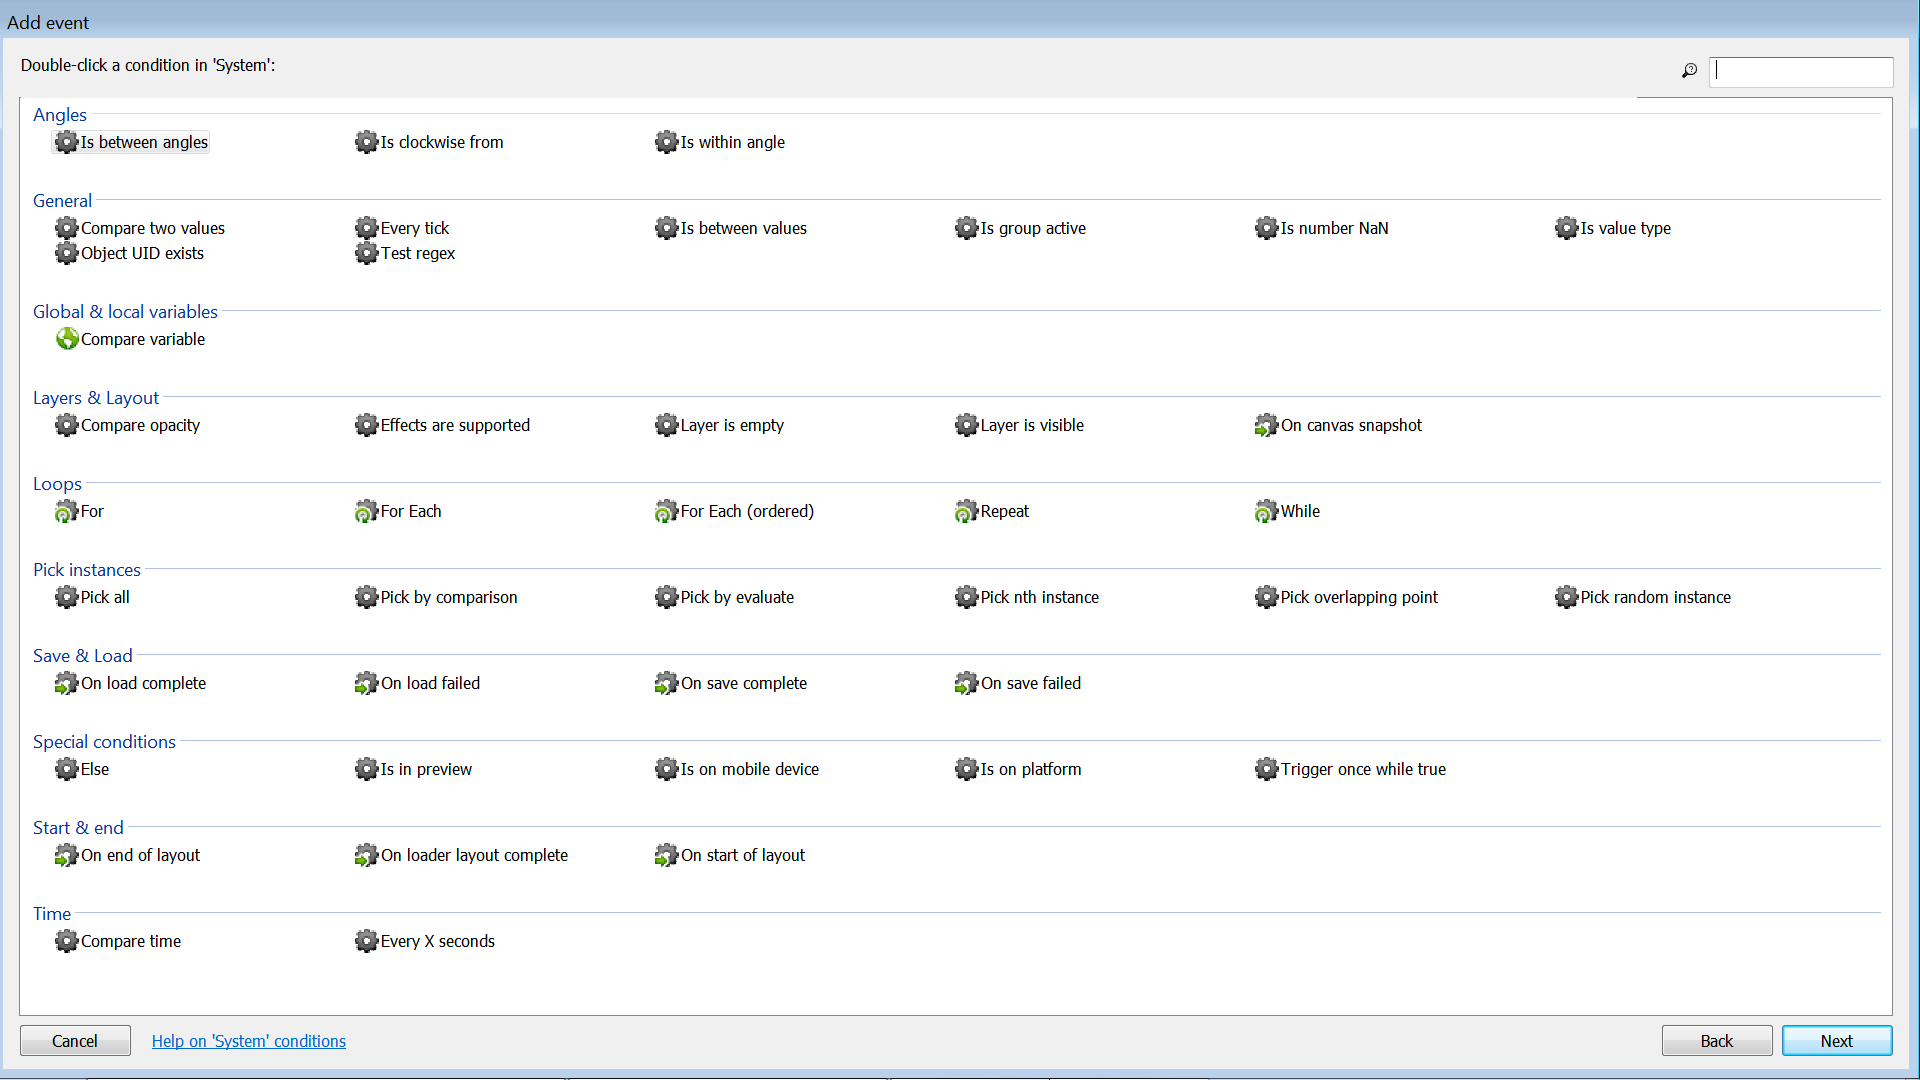
Task: Click the 'Is clockwise from' gear icon
Action: click(366, 142)
